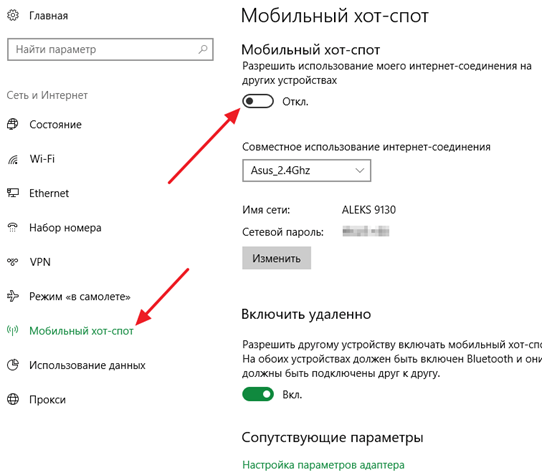Click the VPN icon in sidebar
This screenshot has height=475, width=542.
(x=13, y=262)
